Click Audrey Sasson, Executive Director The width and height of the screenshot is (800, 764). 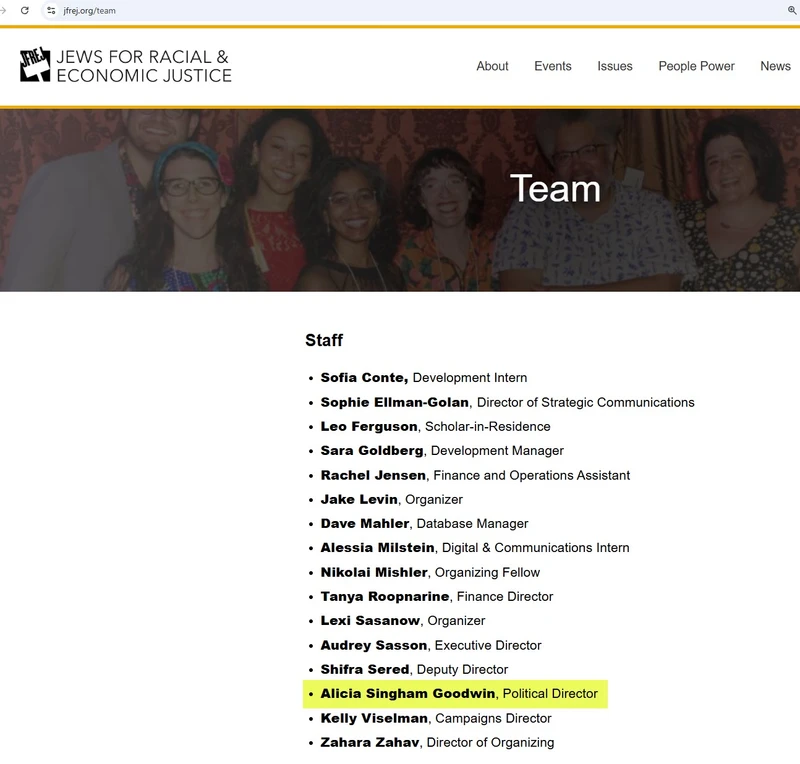point(430,645)
